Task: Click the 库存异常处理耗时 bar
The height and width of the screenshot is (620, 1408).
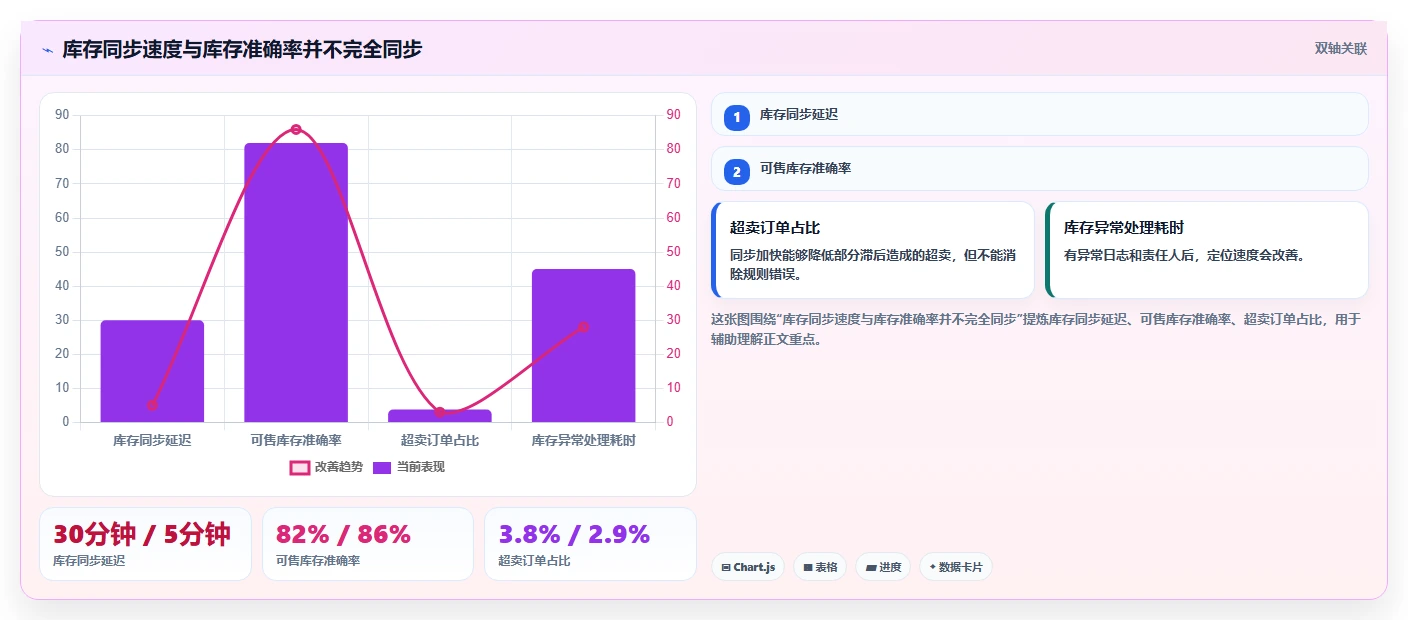Action: (583, 345)
